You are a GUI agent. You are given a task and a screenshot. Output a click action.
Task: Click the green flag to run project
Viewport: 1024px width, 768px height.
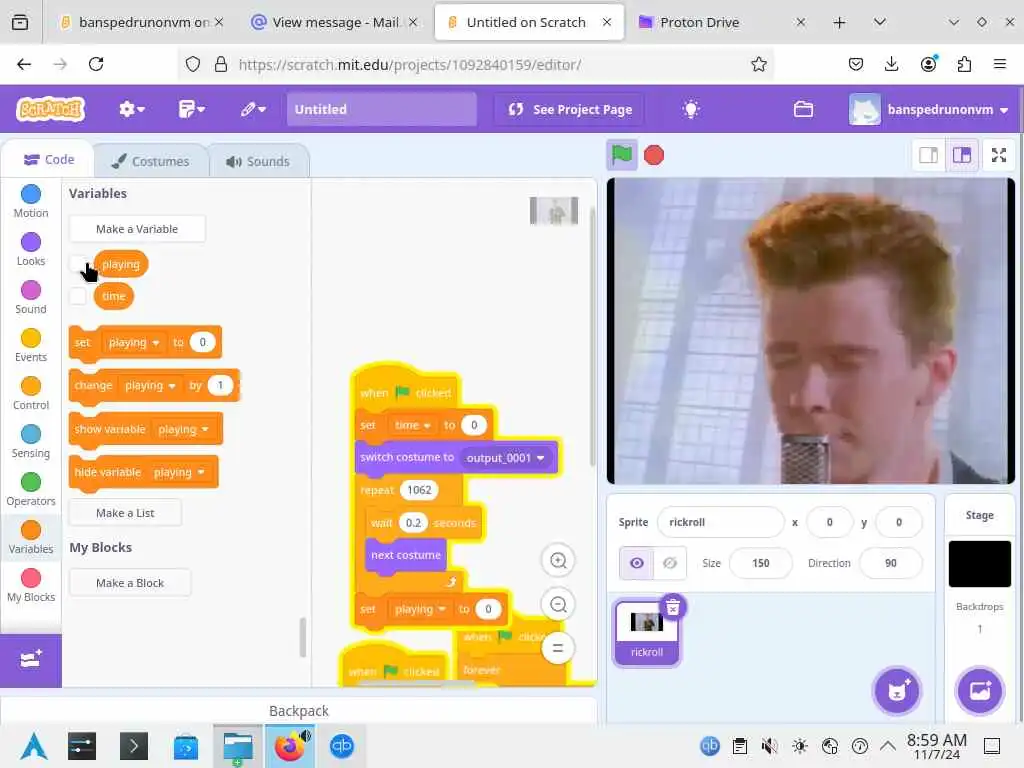pos(621,155)
